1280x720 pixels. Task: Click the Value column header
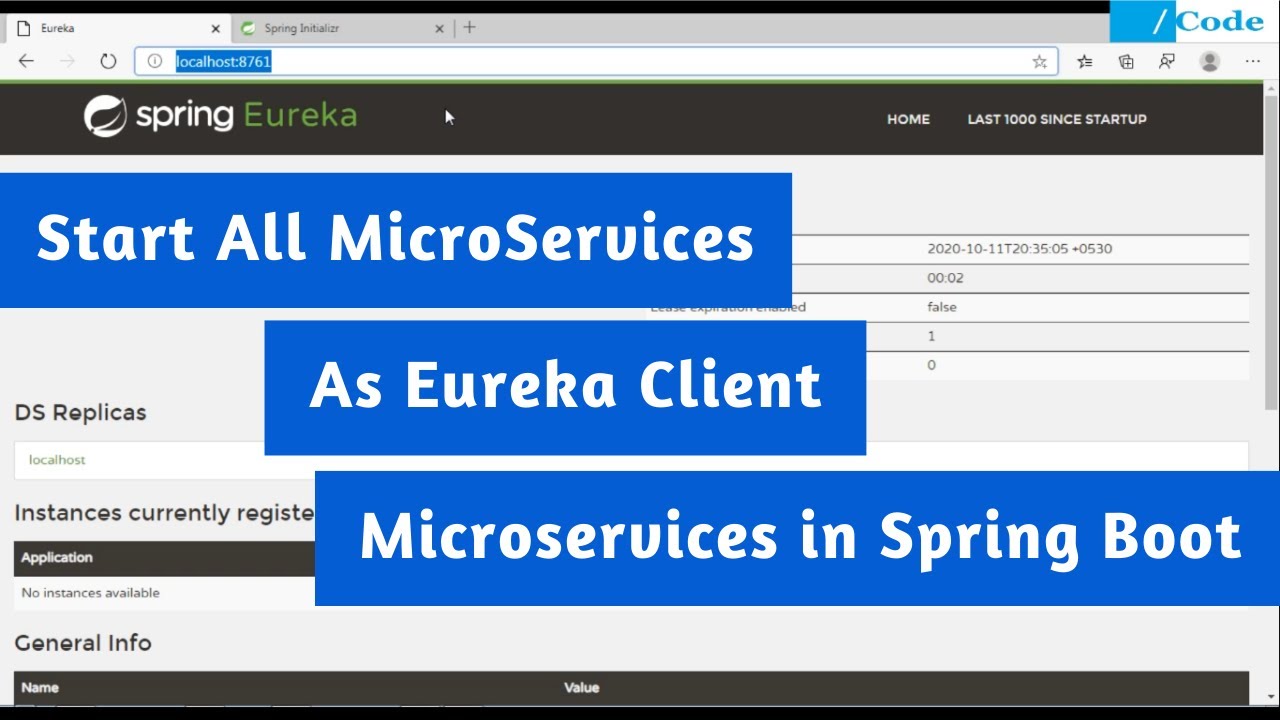[x=581, y=688]
